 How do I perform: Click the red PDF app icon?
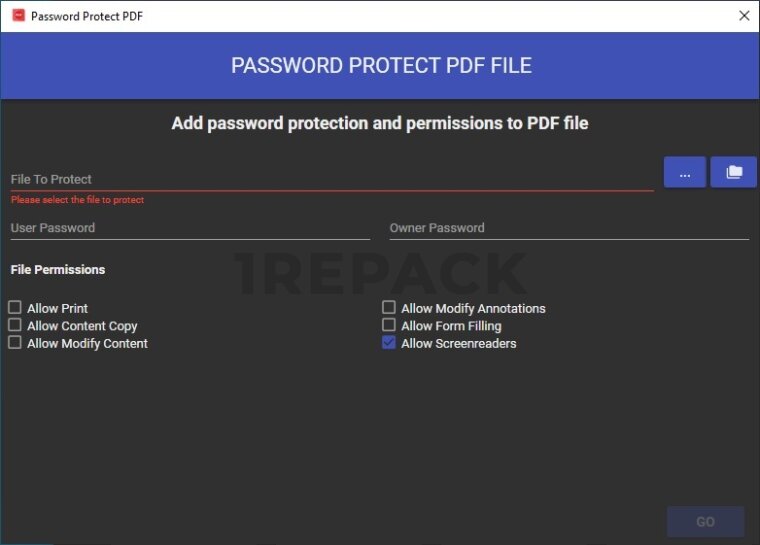point(18,16)
